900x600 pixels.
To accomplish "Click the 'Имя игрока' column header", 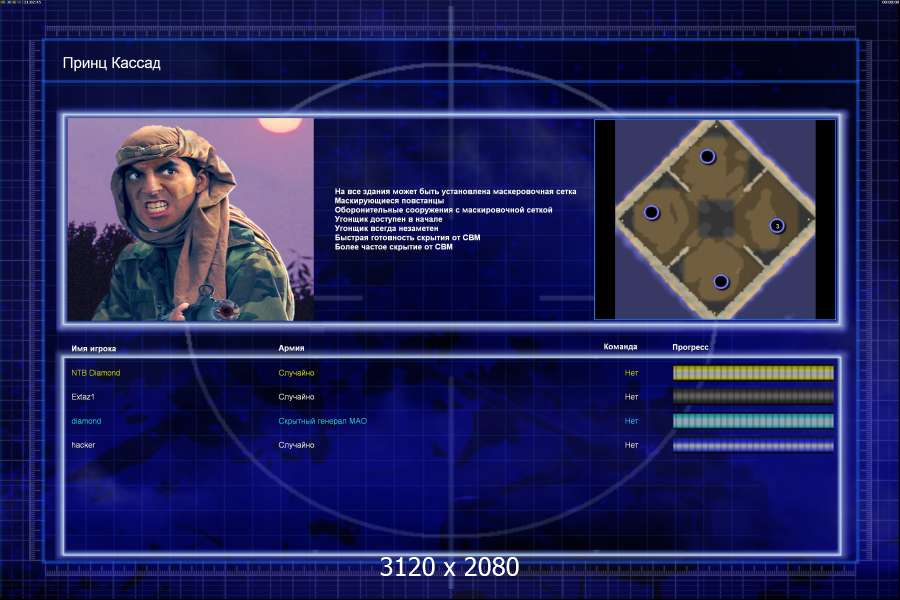I will 94,349.
